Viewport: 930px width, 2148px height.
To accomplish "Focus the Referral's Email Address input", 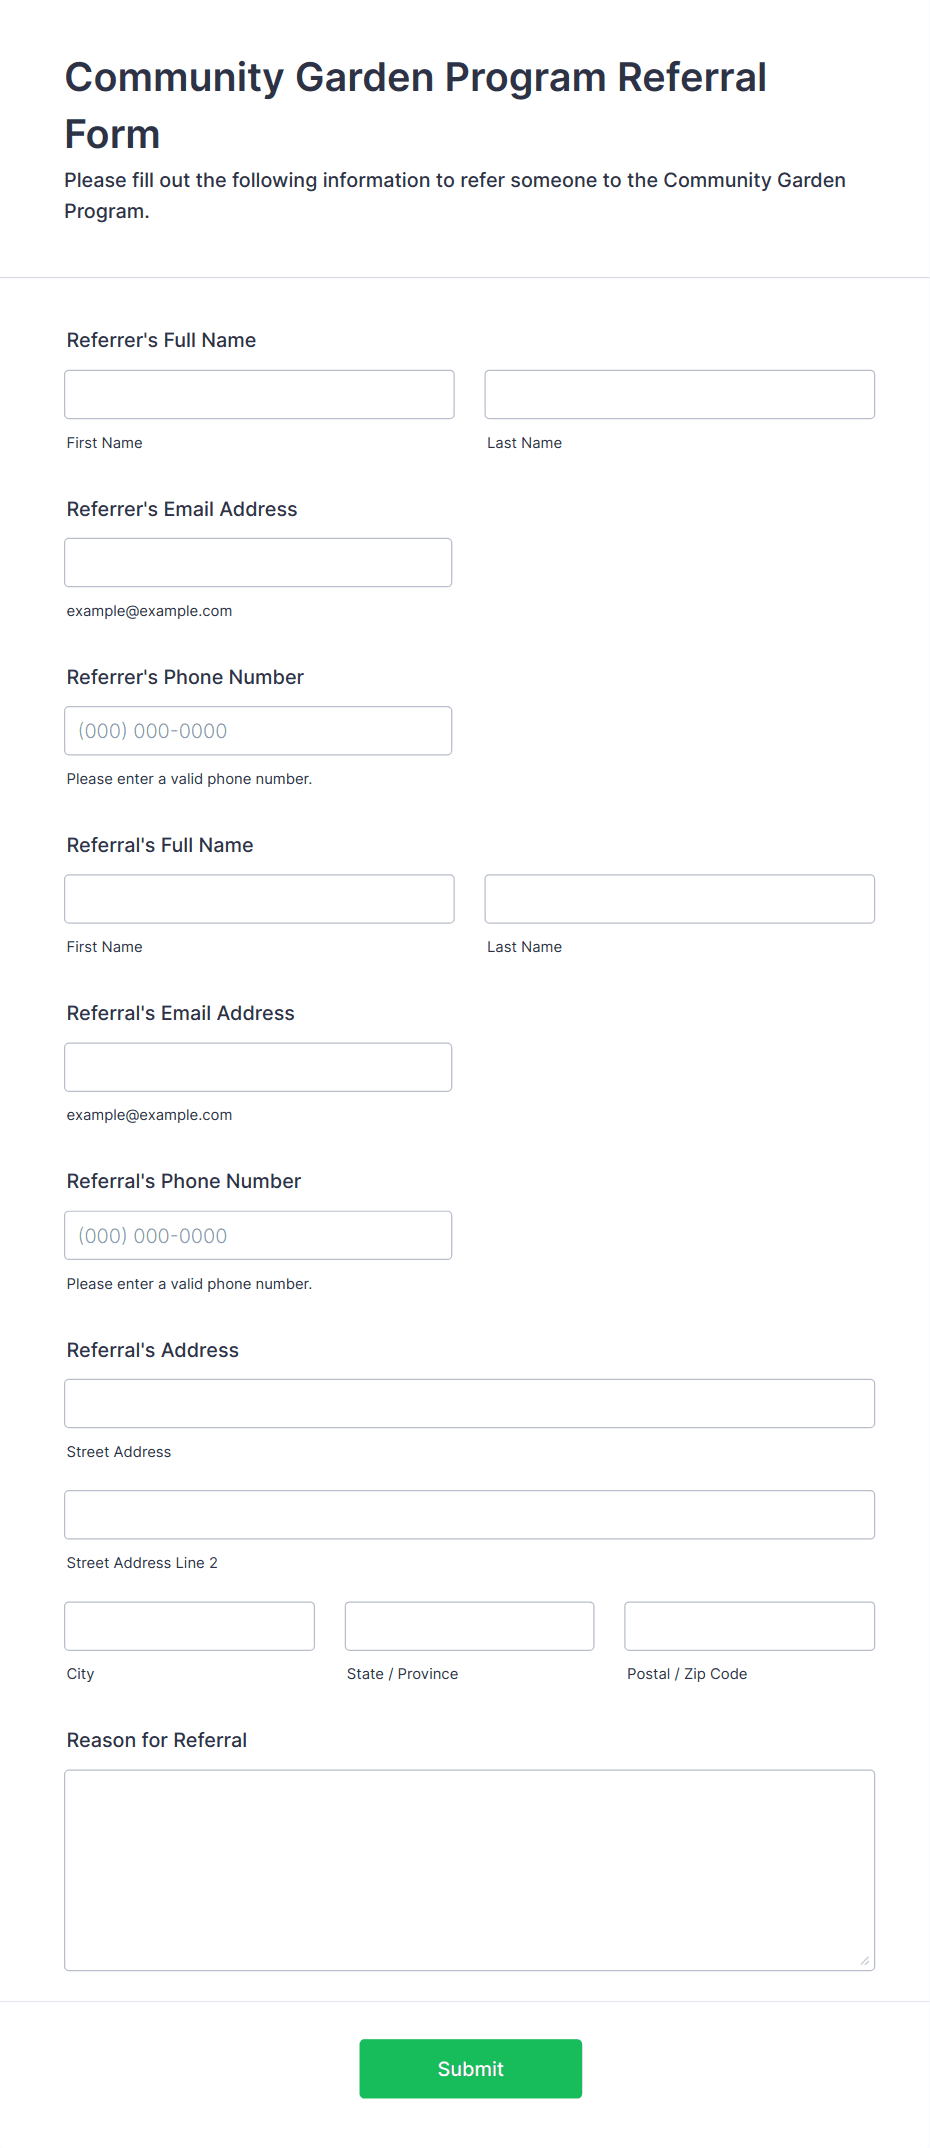I will 258,1067.
